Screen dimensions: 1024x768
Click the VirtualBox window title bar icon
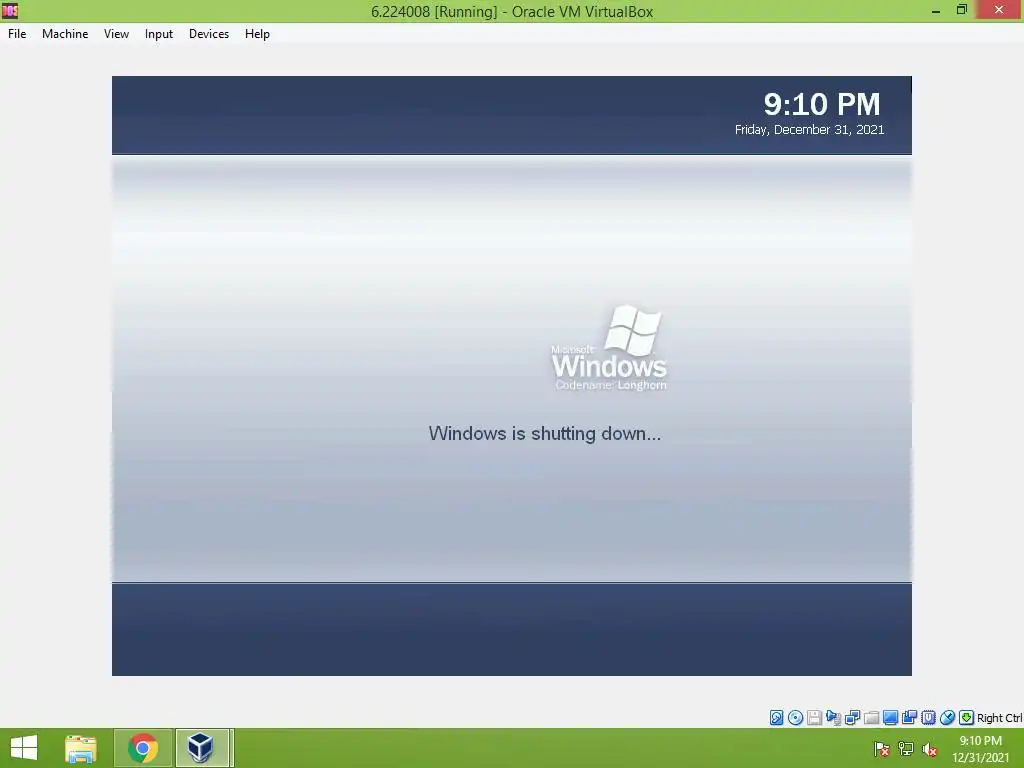[x=10, y=11]
